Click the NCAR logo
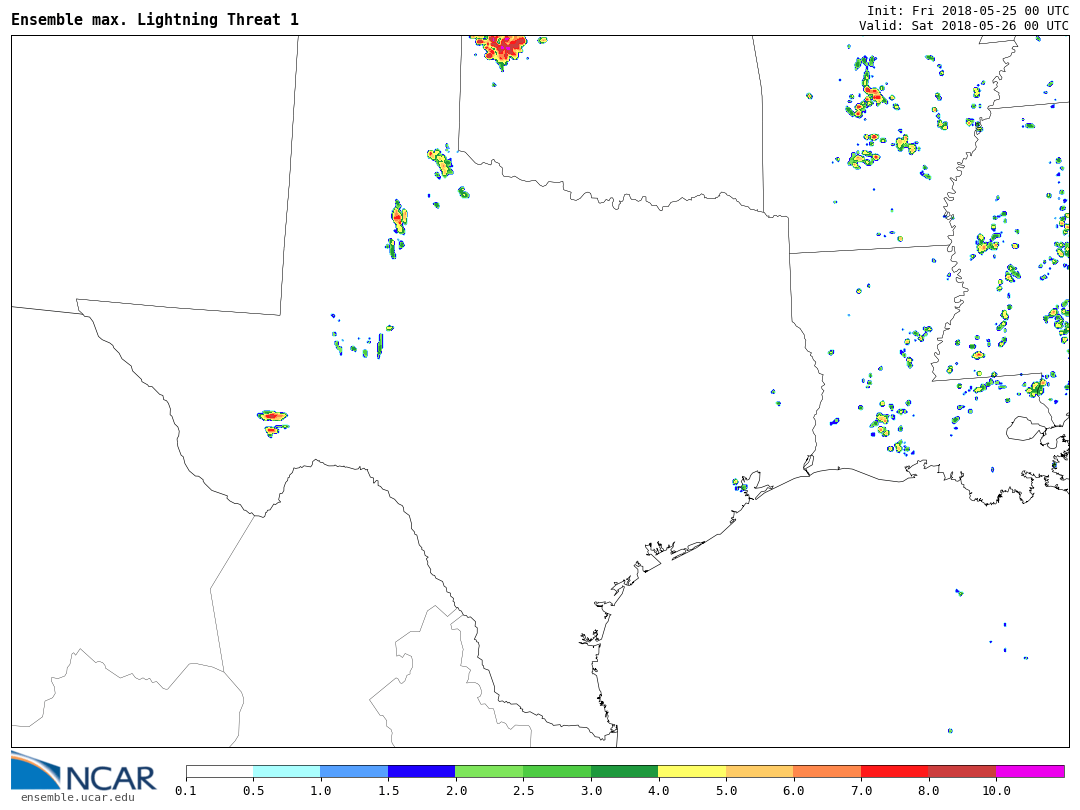 click(x=83, y=771)
